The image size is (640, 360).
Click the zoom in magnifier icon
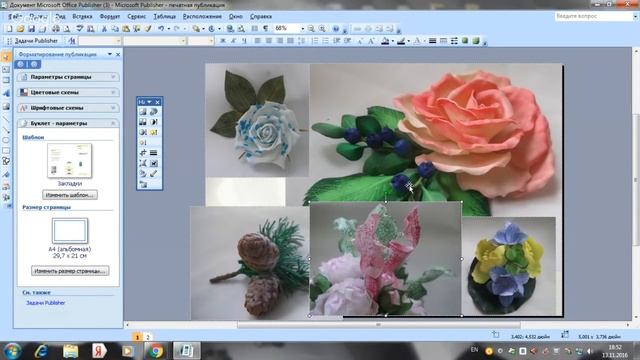[322, 29]
